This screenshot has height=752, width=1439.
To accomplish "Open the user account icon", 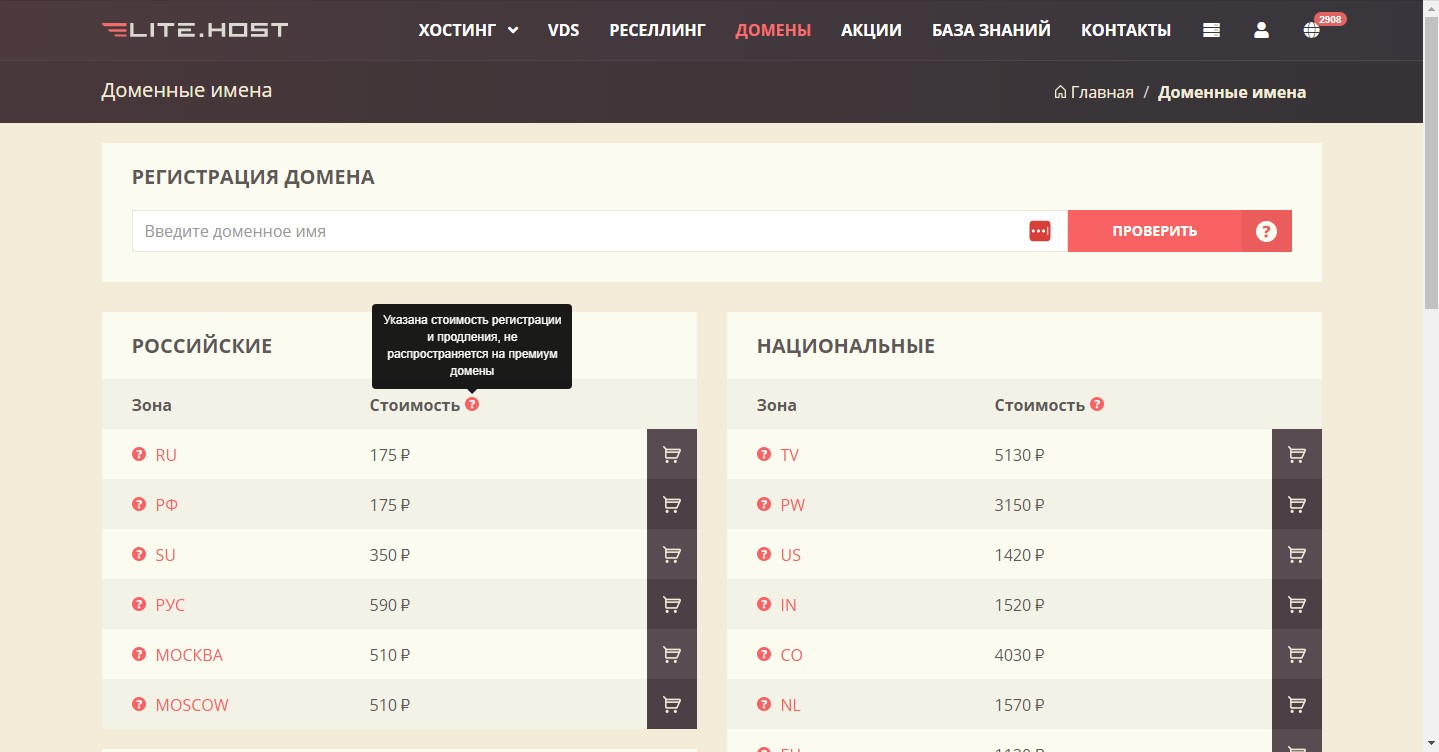I will pyautogui.click(x=1261, y=30).
